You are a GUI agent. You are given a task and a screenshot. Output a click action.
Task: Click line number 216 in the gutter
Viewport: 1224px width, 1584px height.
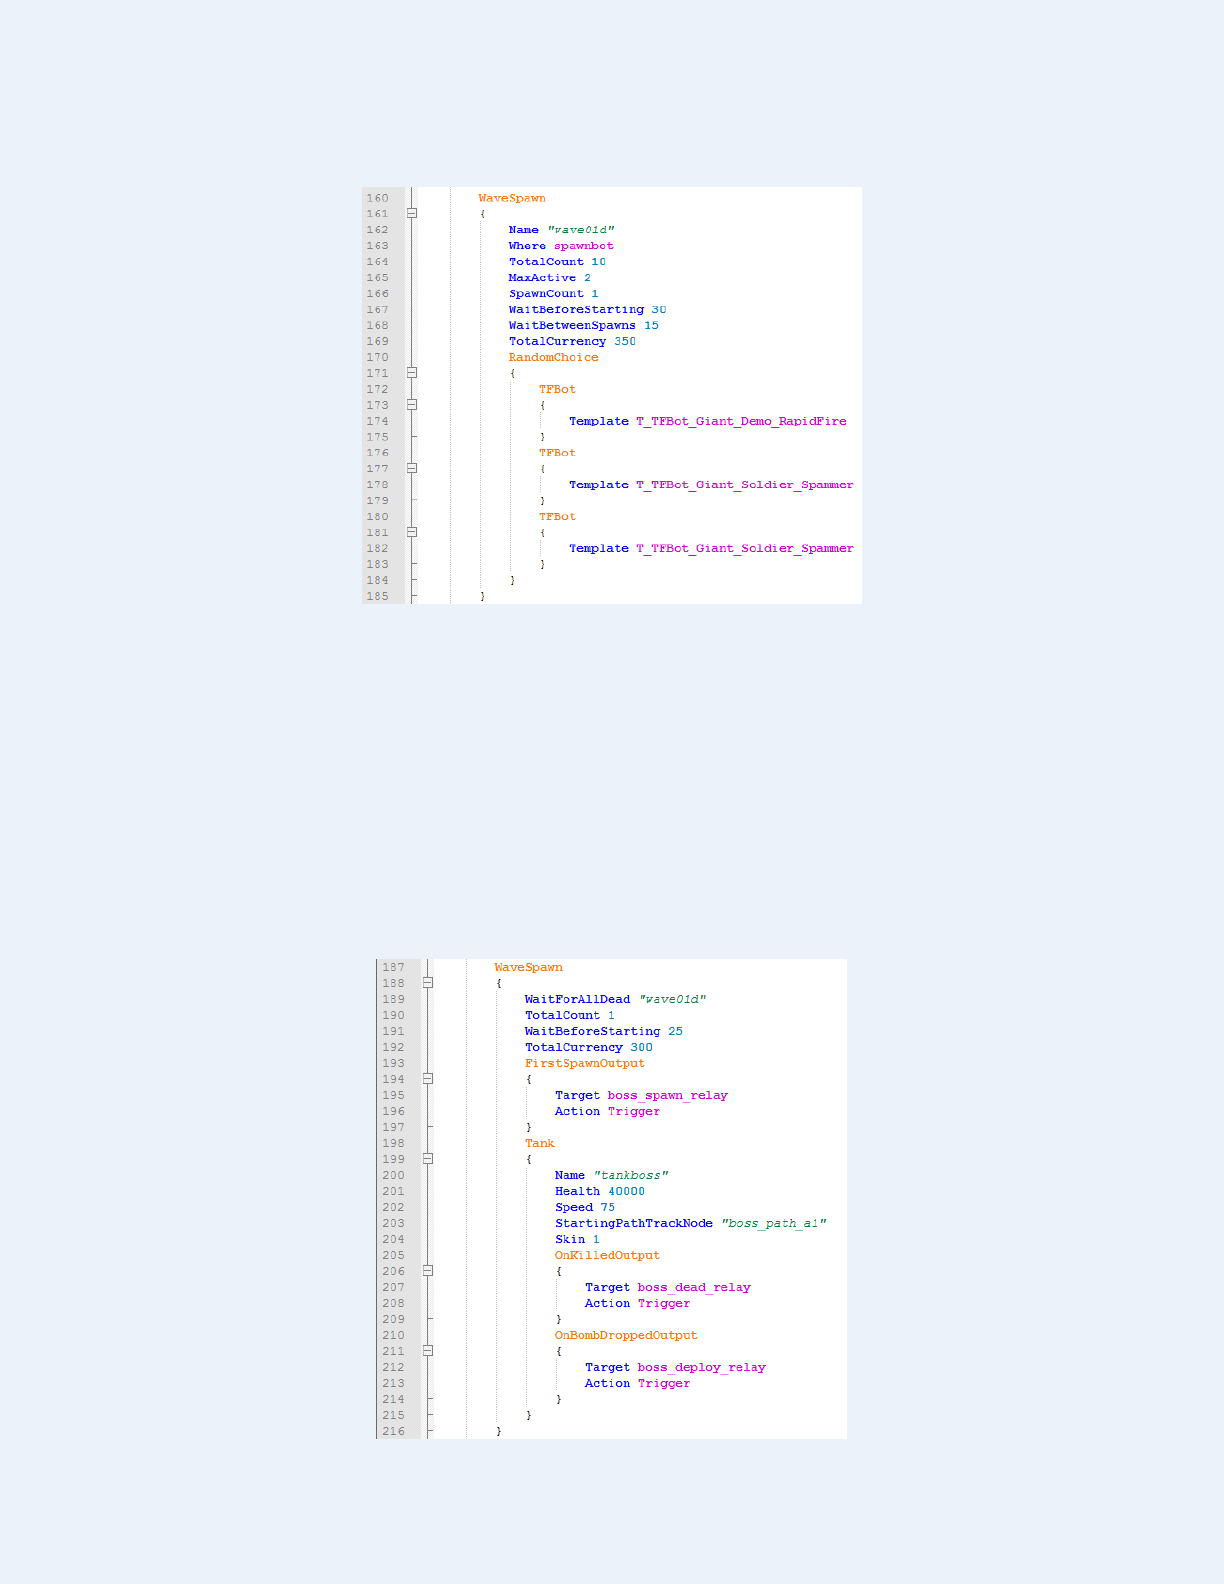click(x=393, y=1432)
